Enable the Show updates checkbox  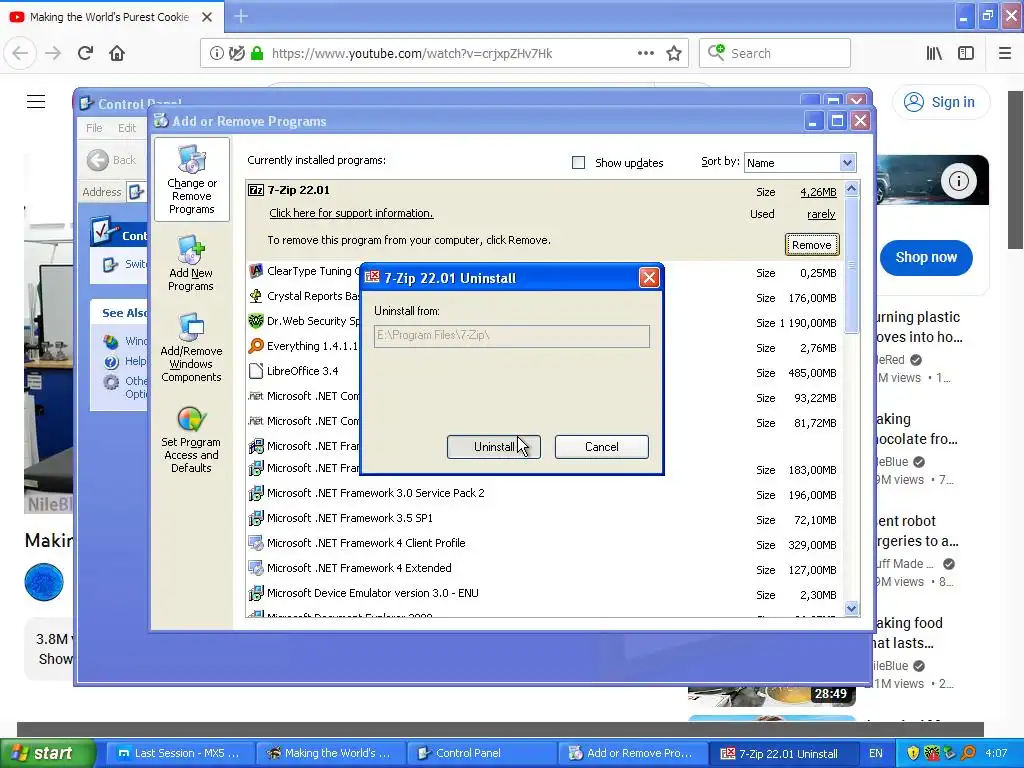coord(579,163)
